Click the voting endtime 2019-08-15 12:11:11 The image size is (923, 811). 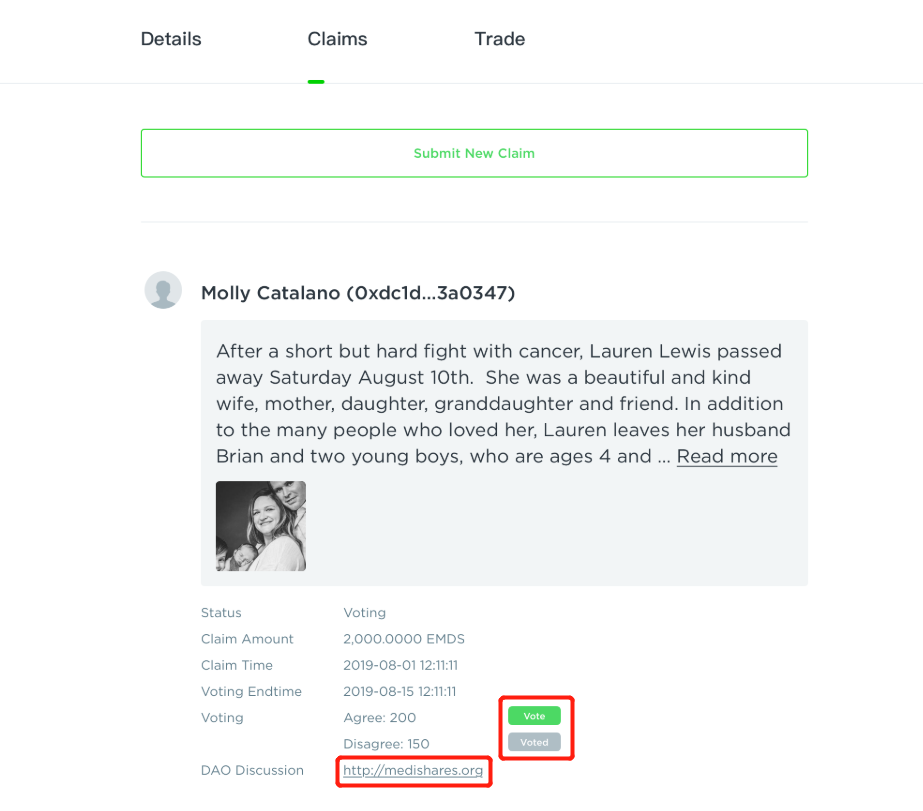pyautogui.click(x=400, y=691)
